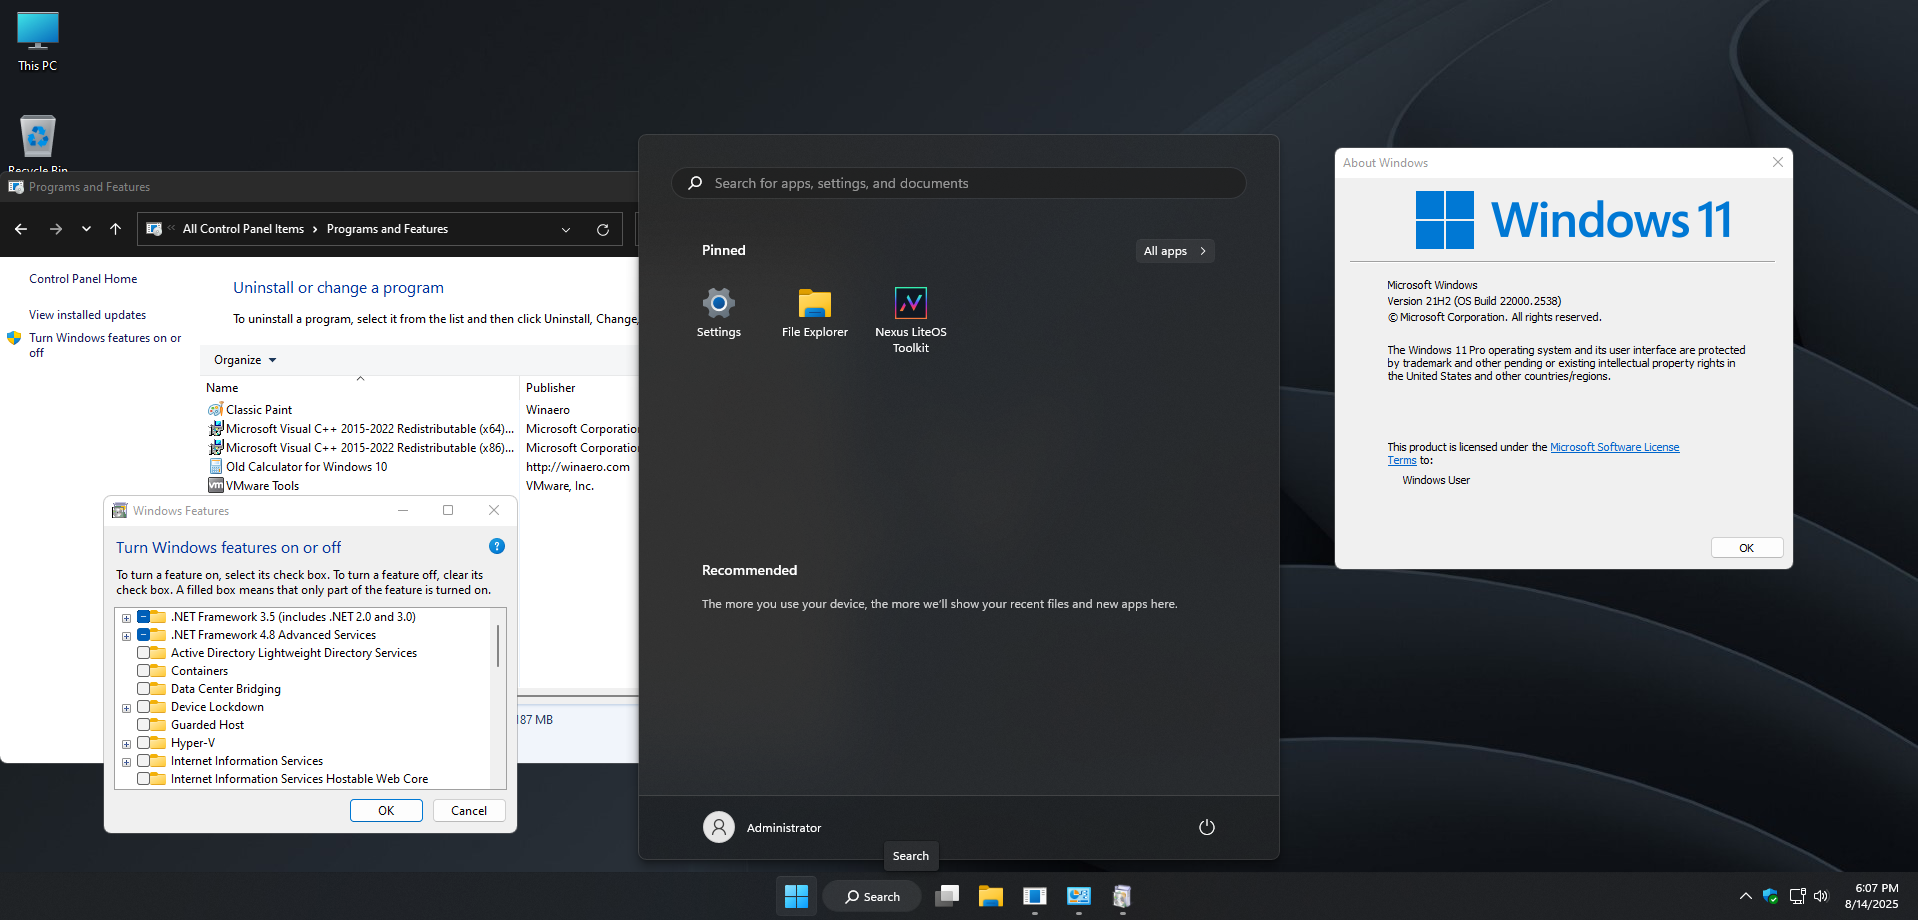Open the This PC desktop icon
This screenshot has height=920, width=1918.
click(x=37, y=42)
